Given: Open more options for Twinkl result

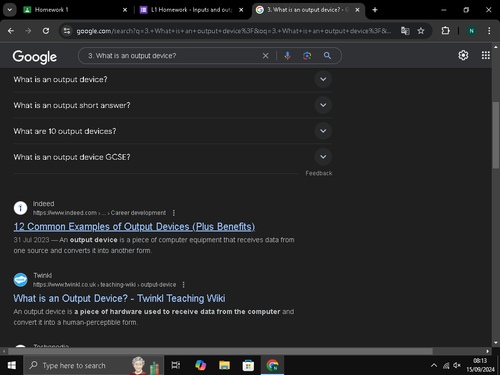Looking at the screenshot, I should [x=184, y=285].
